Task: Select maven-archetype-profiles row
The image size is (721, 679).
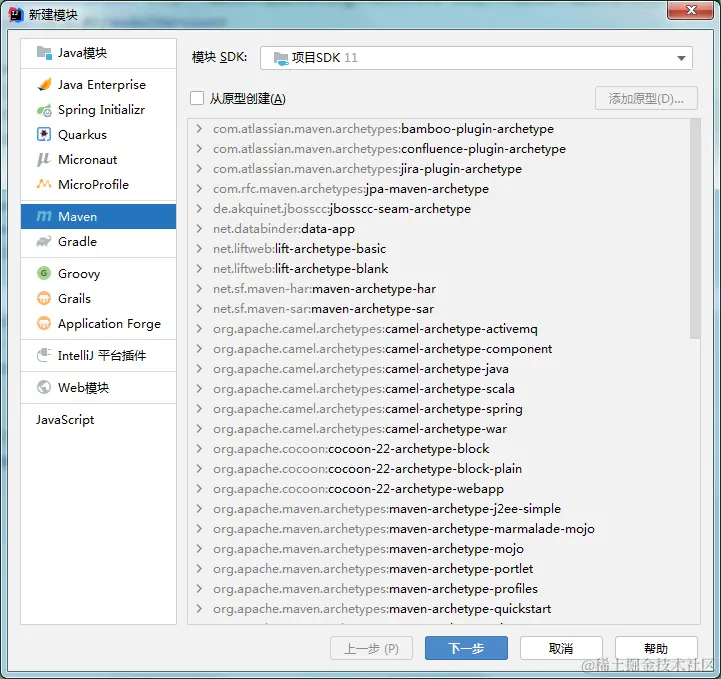Action: (439, 588)
